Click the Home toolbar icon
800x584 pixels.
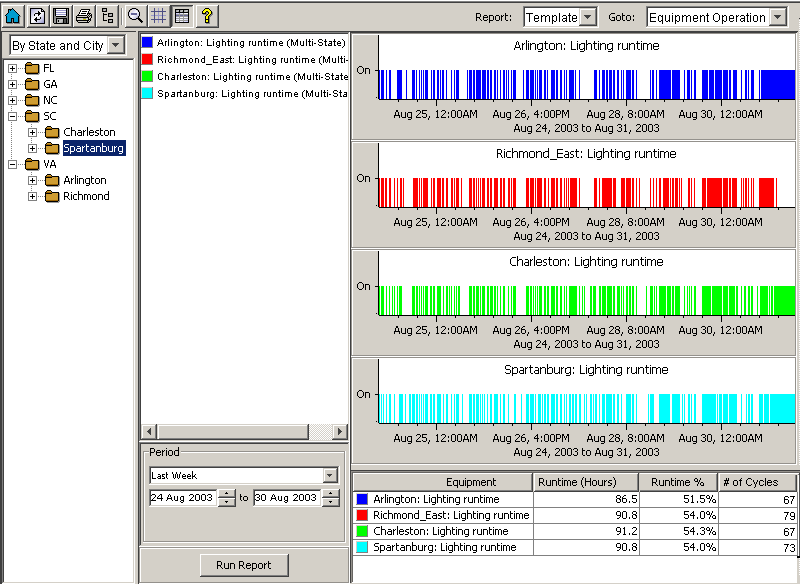pyautogui.click(x=13, y=16)
